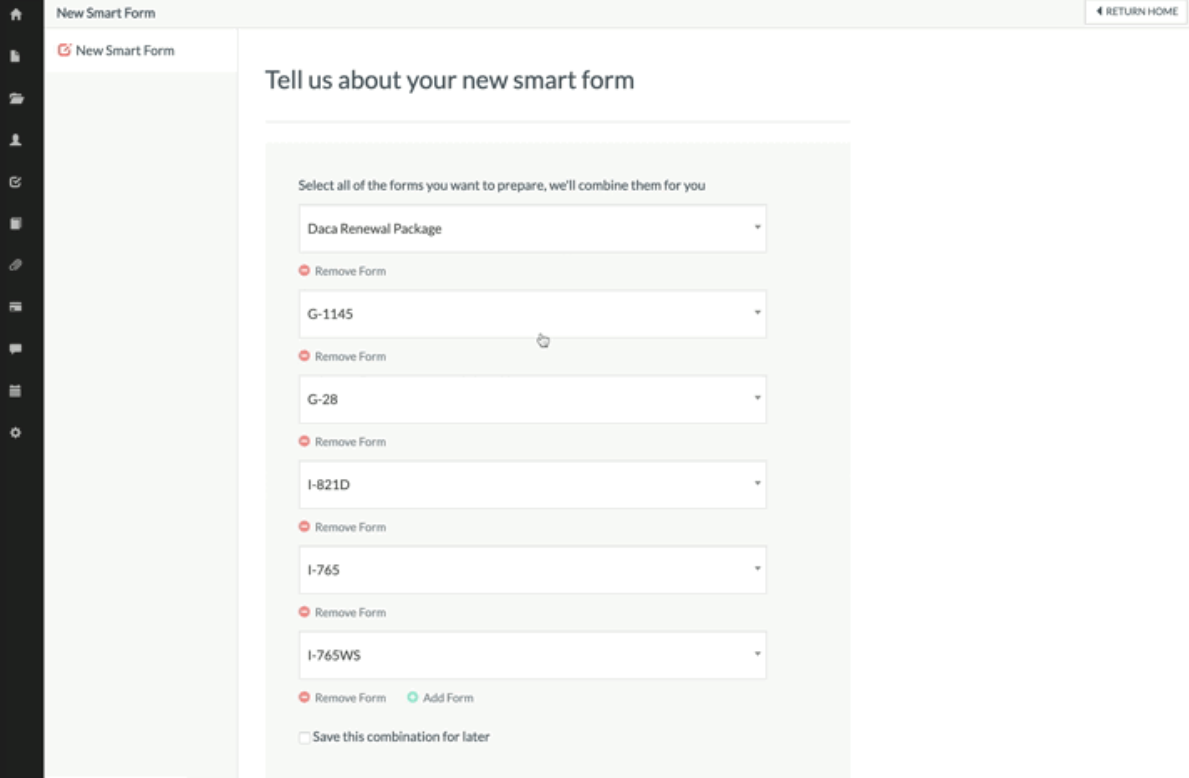Open the person contacts icon in sidebar
Image resolution: width=1189 pixels, height=778 pixels.
pos(15,141)
